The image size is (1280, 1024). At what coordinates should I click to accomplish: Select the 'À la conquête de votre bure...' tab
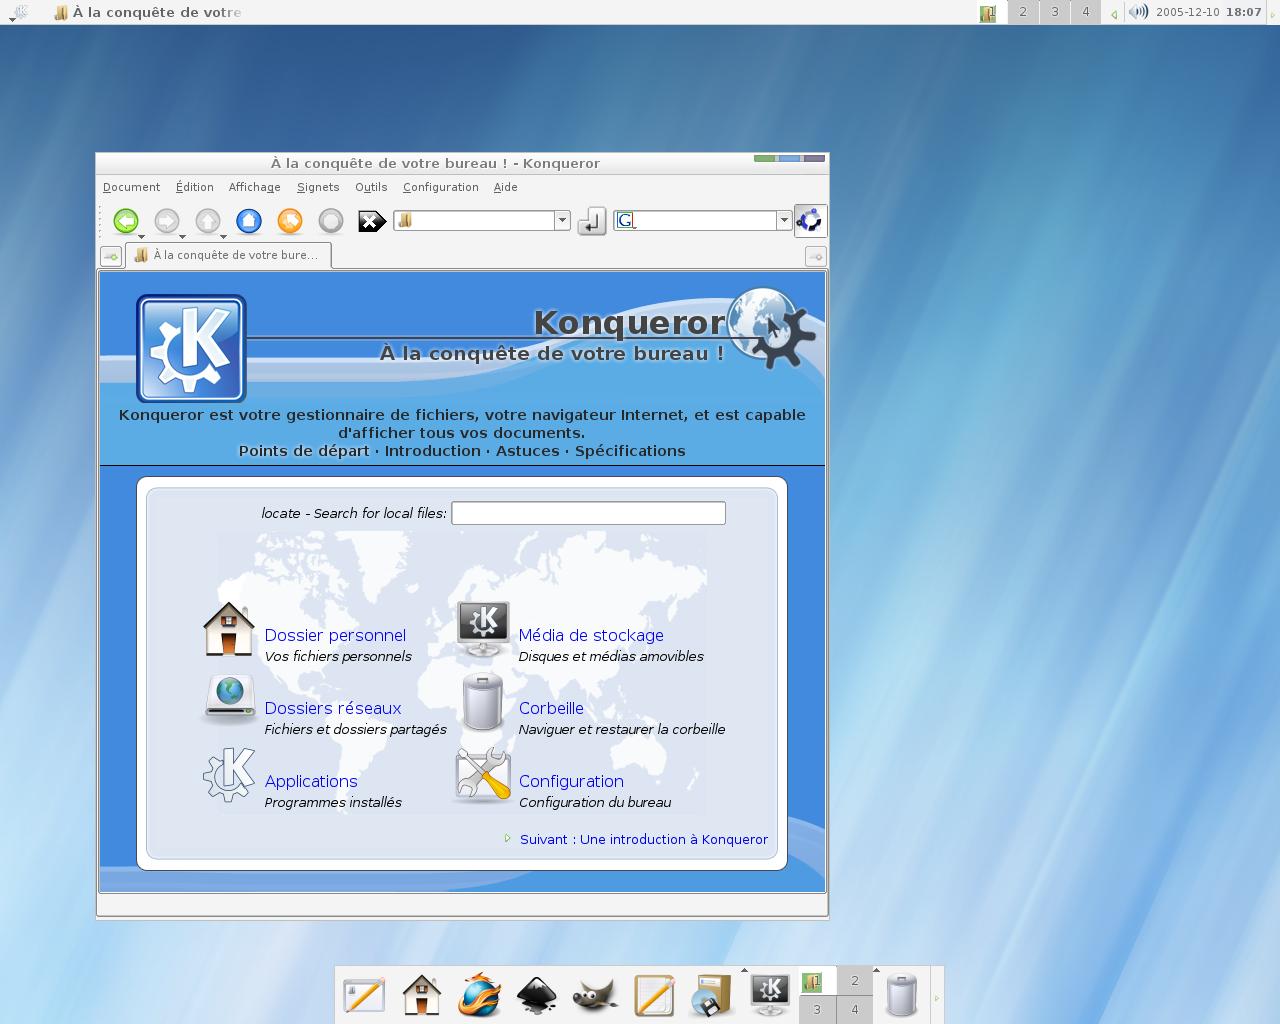coord(228,255)
